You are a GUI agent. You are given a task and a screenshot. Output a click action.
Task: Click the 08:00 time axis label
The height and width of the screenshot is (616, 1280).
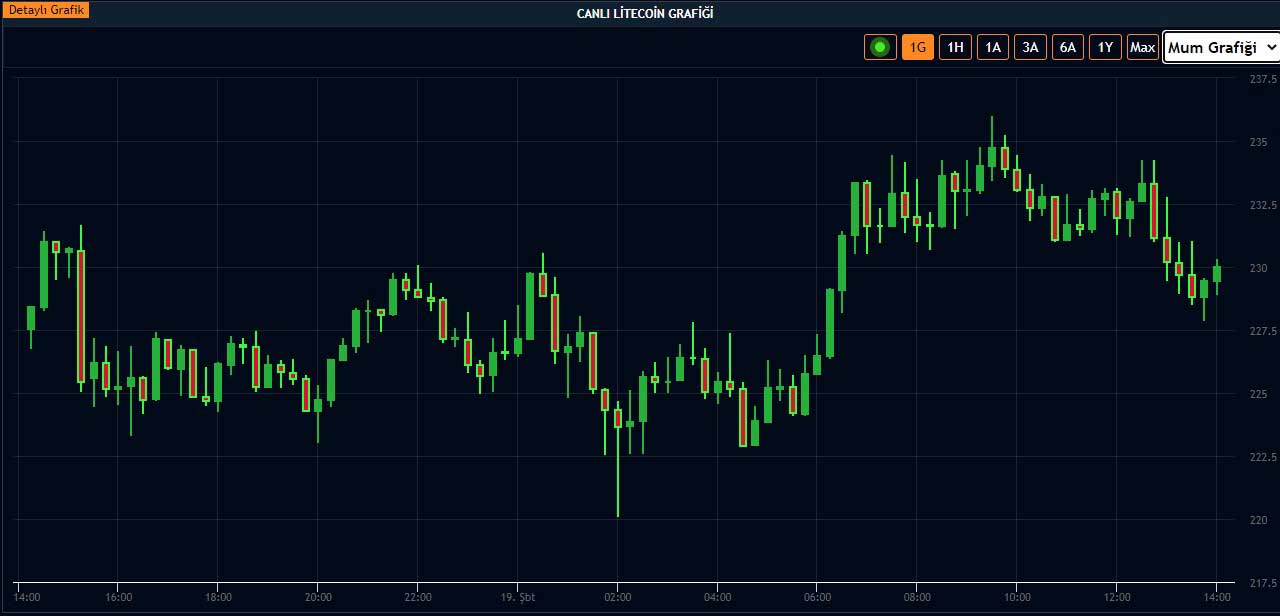(x=917, y=597)
